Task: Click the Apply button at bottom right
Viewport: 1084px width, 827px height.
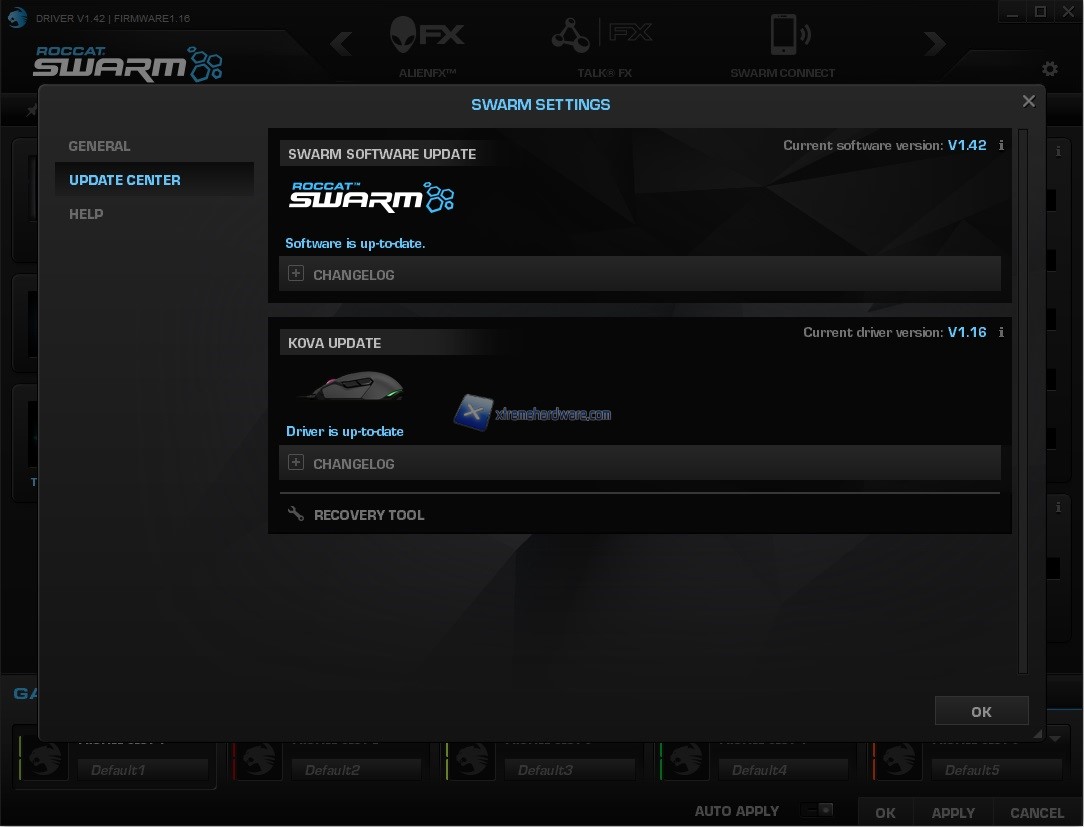Action: tap(952, 813)
